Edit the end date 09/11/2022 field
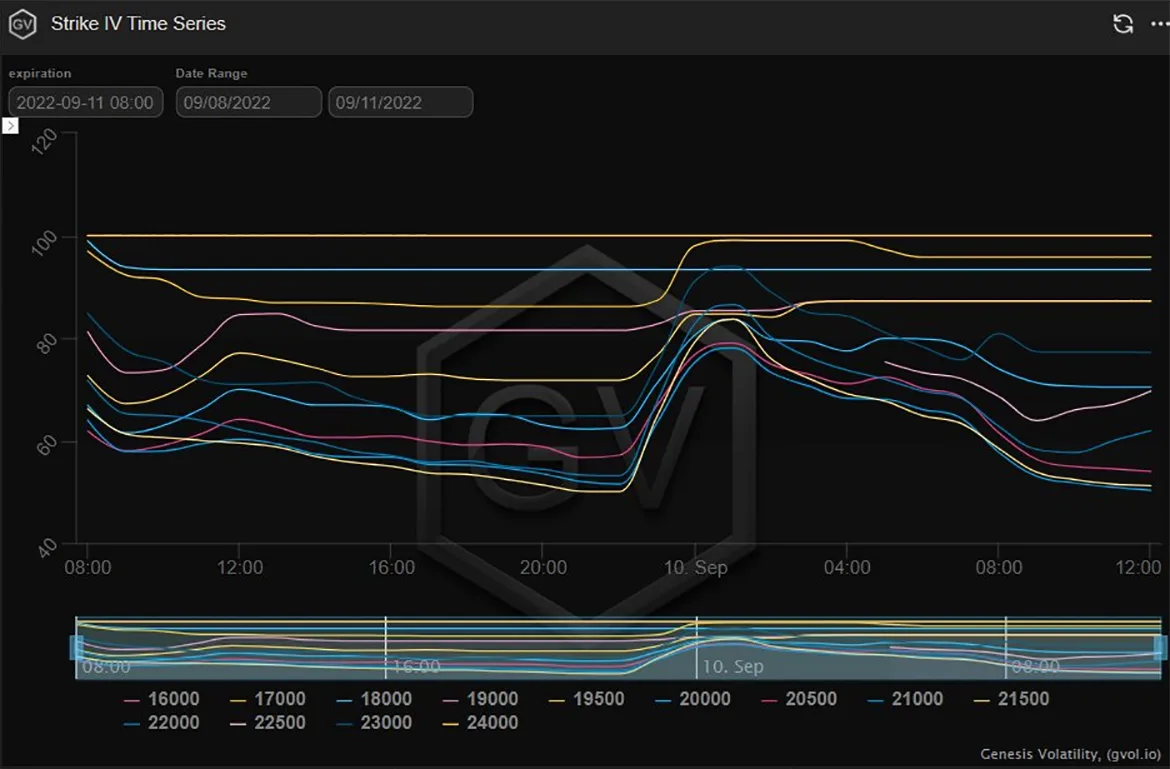The image size is (1170, 769). point(401,102)
